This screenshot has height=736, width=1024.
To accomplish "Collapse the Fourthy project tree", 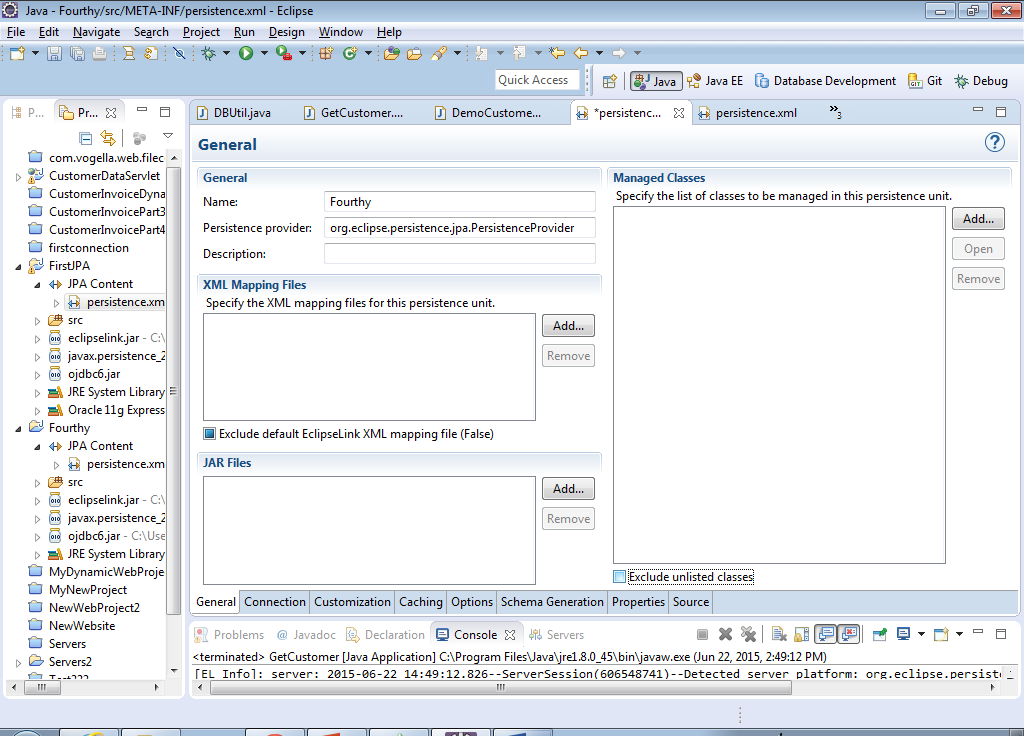I will (x=18, y=428).
